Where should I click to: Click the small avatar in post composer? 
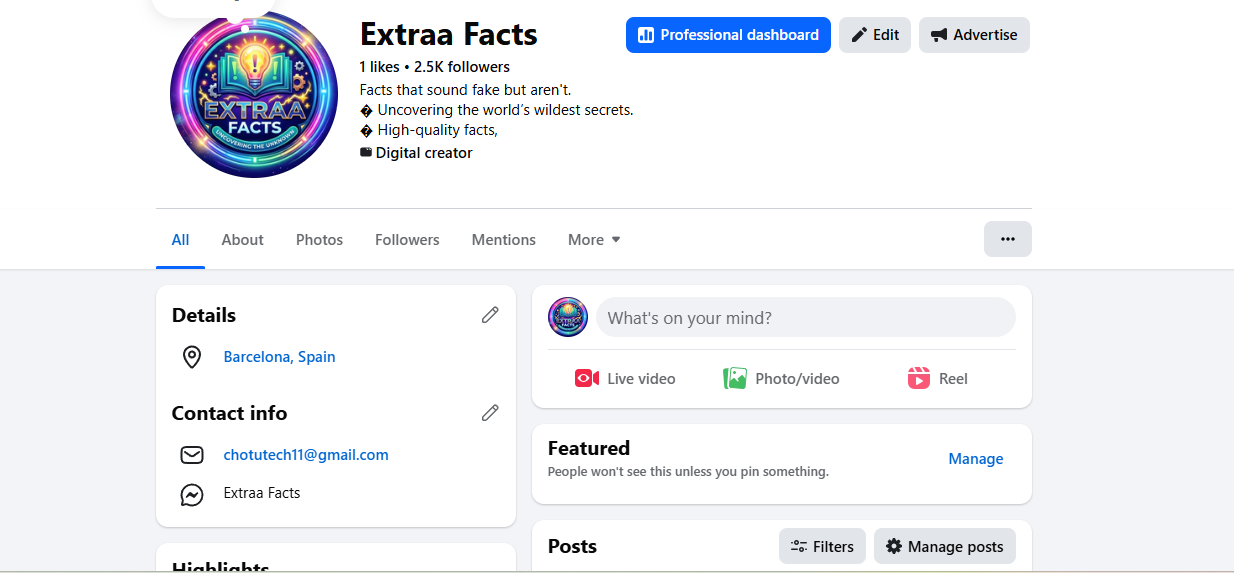(x=568, y=317)
